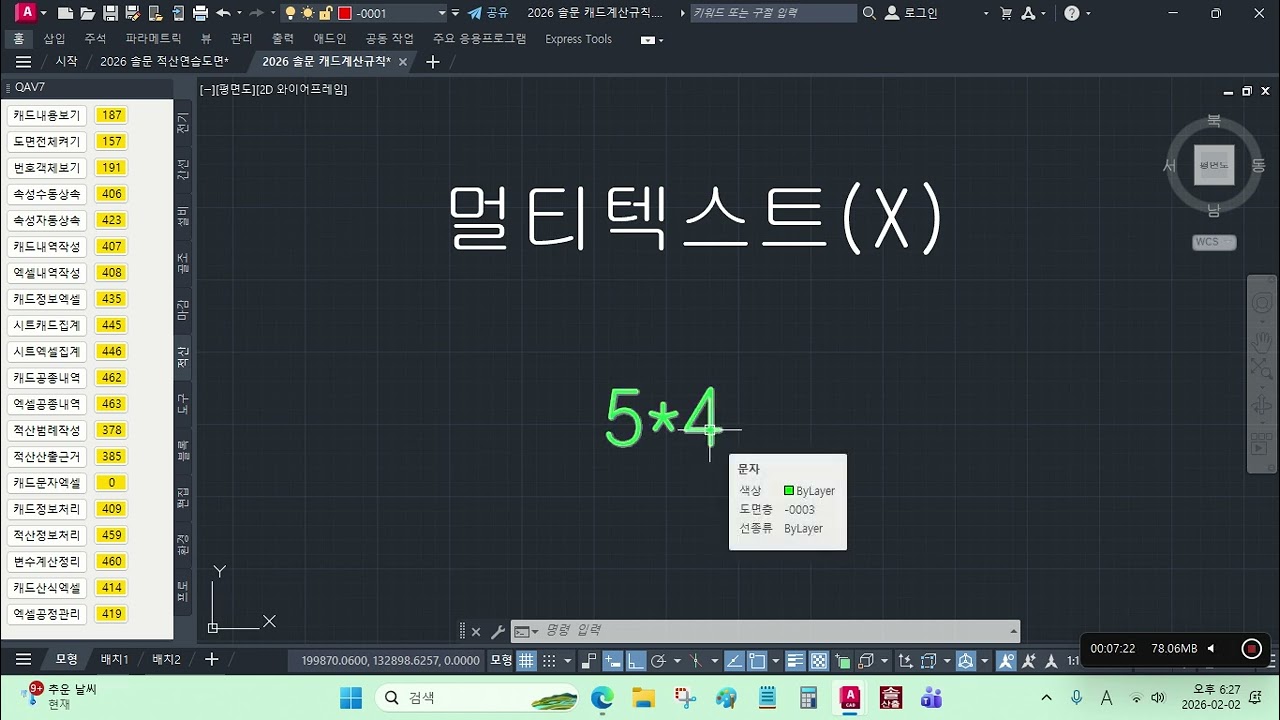Click the 도면전체켜기 button
The height and width of the screenshot is (720, 1280).
click(x=46, y=141)
